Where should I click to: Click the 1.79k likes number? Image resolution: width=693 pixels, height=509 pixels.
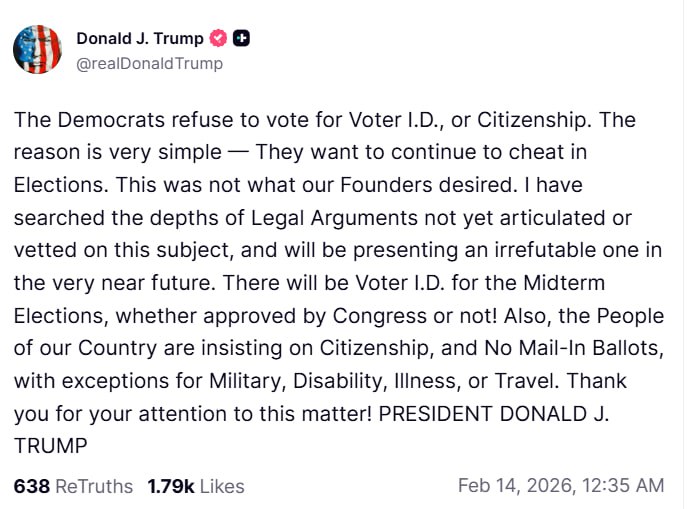pos(171,486)
